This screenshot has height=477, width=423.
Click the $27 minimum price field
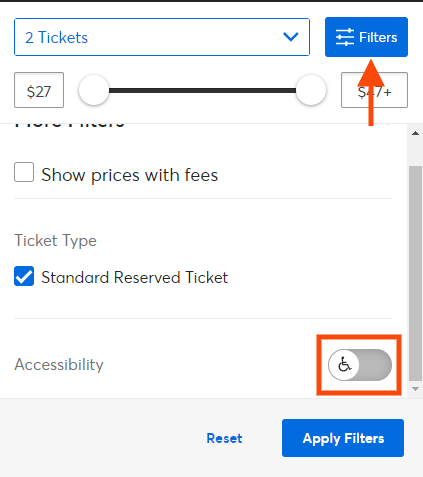click(x=39, y=90)
